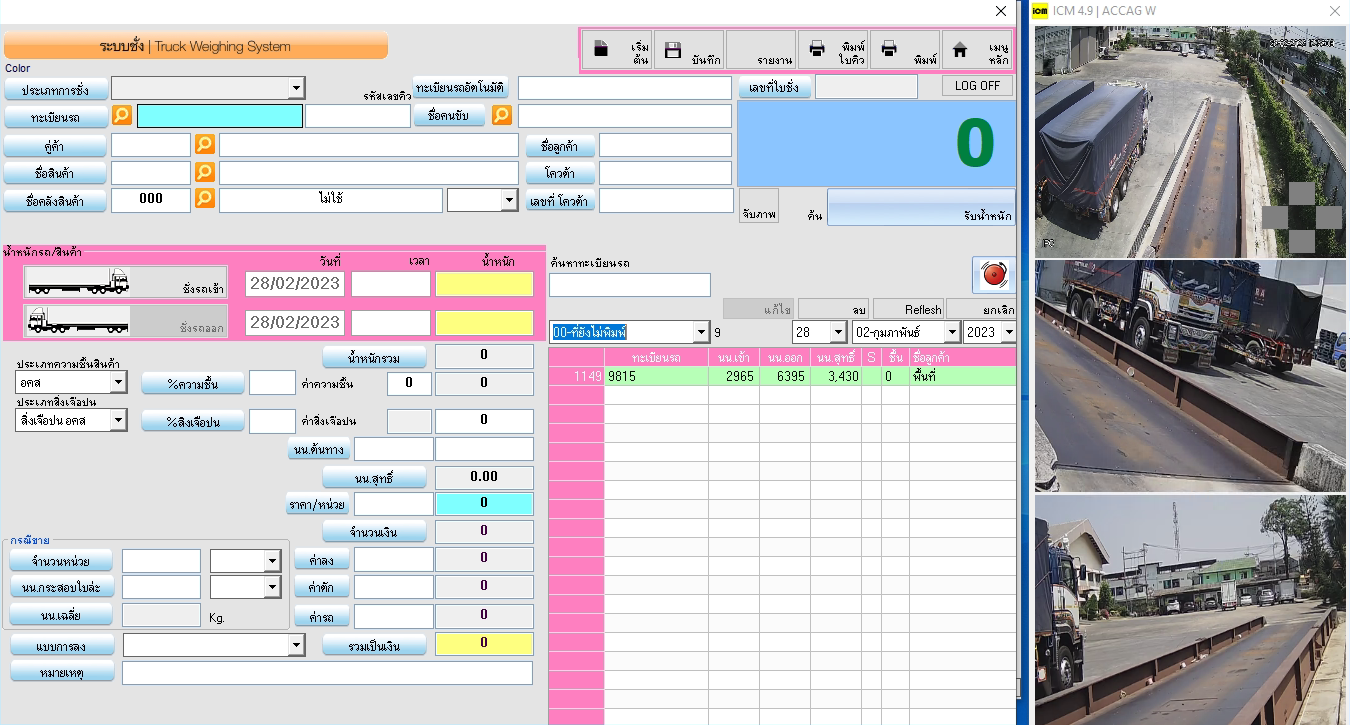This screenshot has width=1350, height=725.
Task: Click the เริ่มต้น (new) toolbar icon
Action: [602, 49]
